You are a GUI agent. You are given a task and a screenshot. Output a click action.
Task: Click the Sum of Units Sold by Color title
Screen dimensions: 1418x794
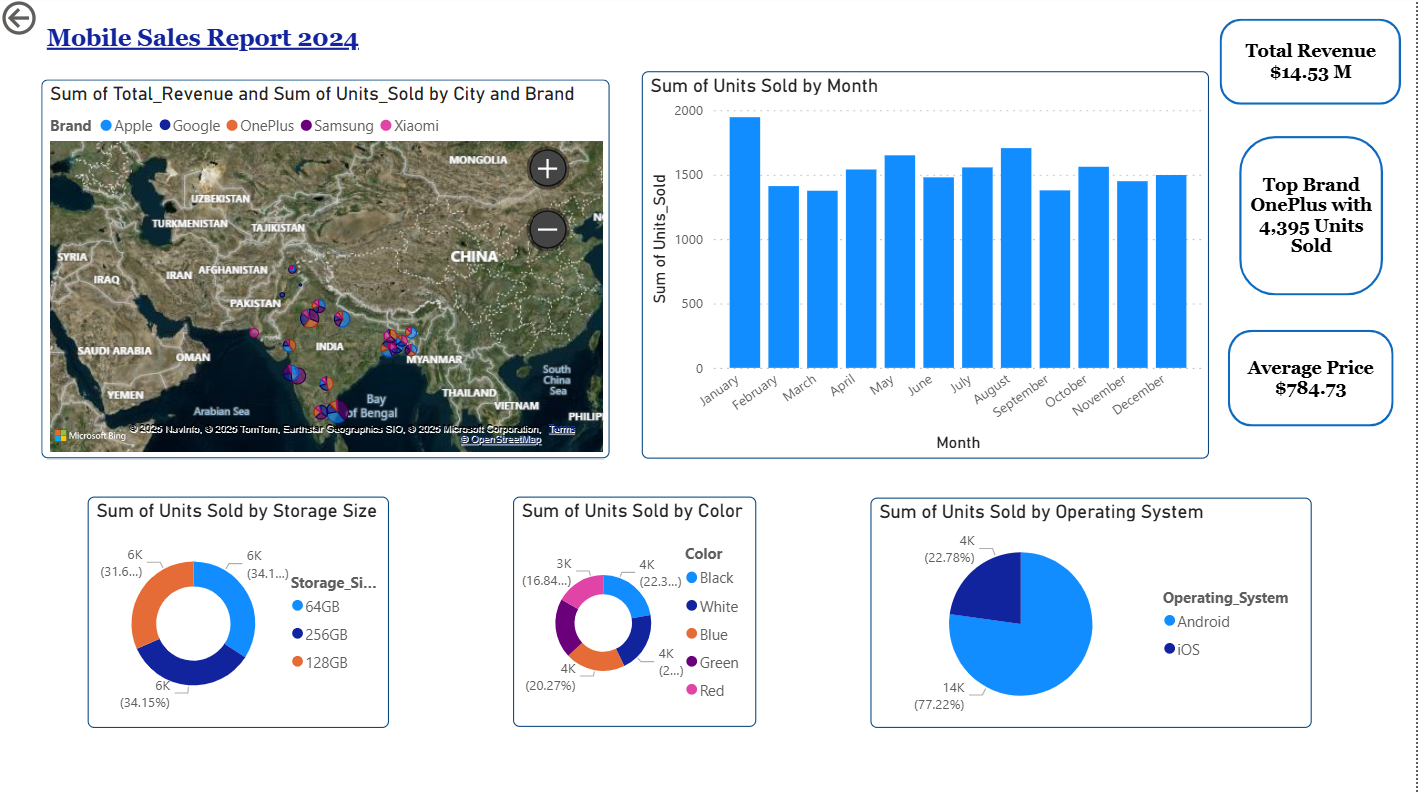(632, 511)
